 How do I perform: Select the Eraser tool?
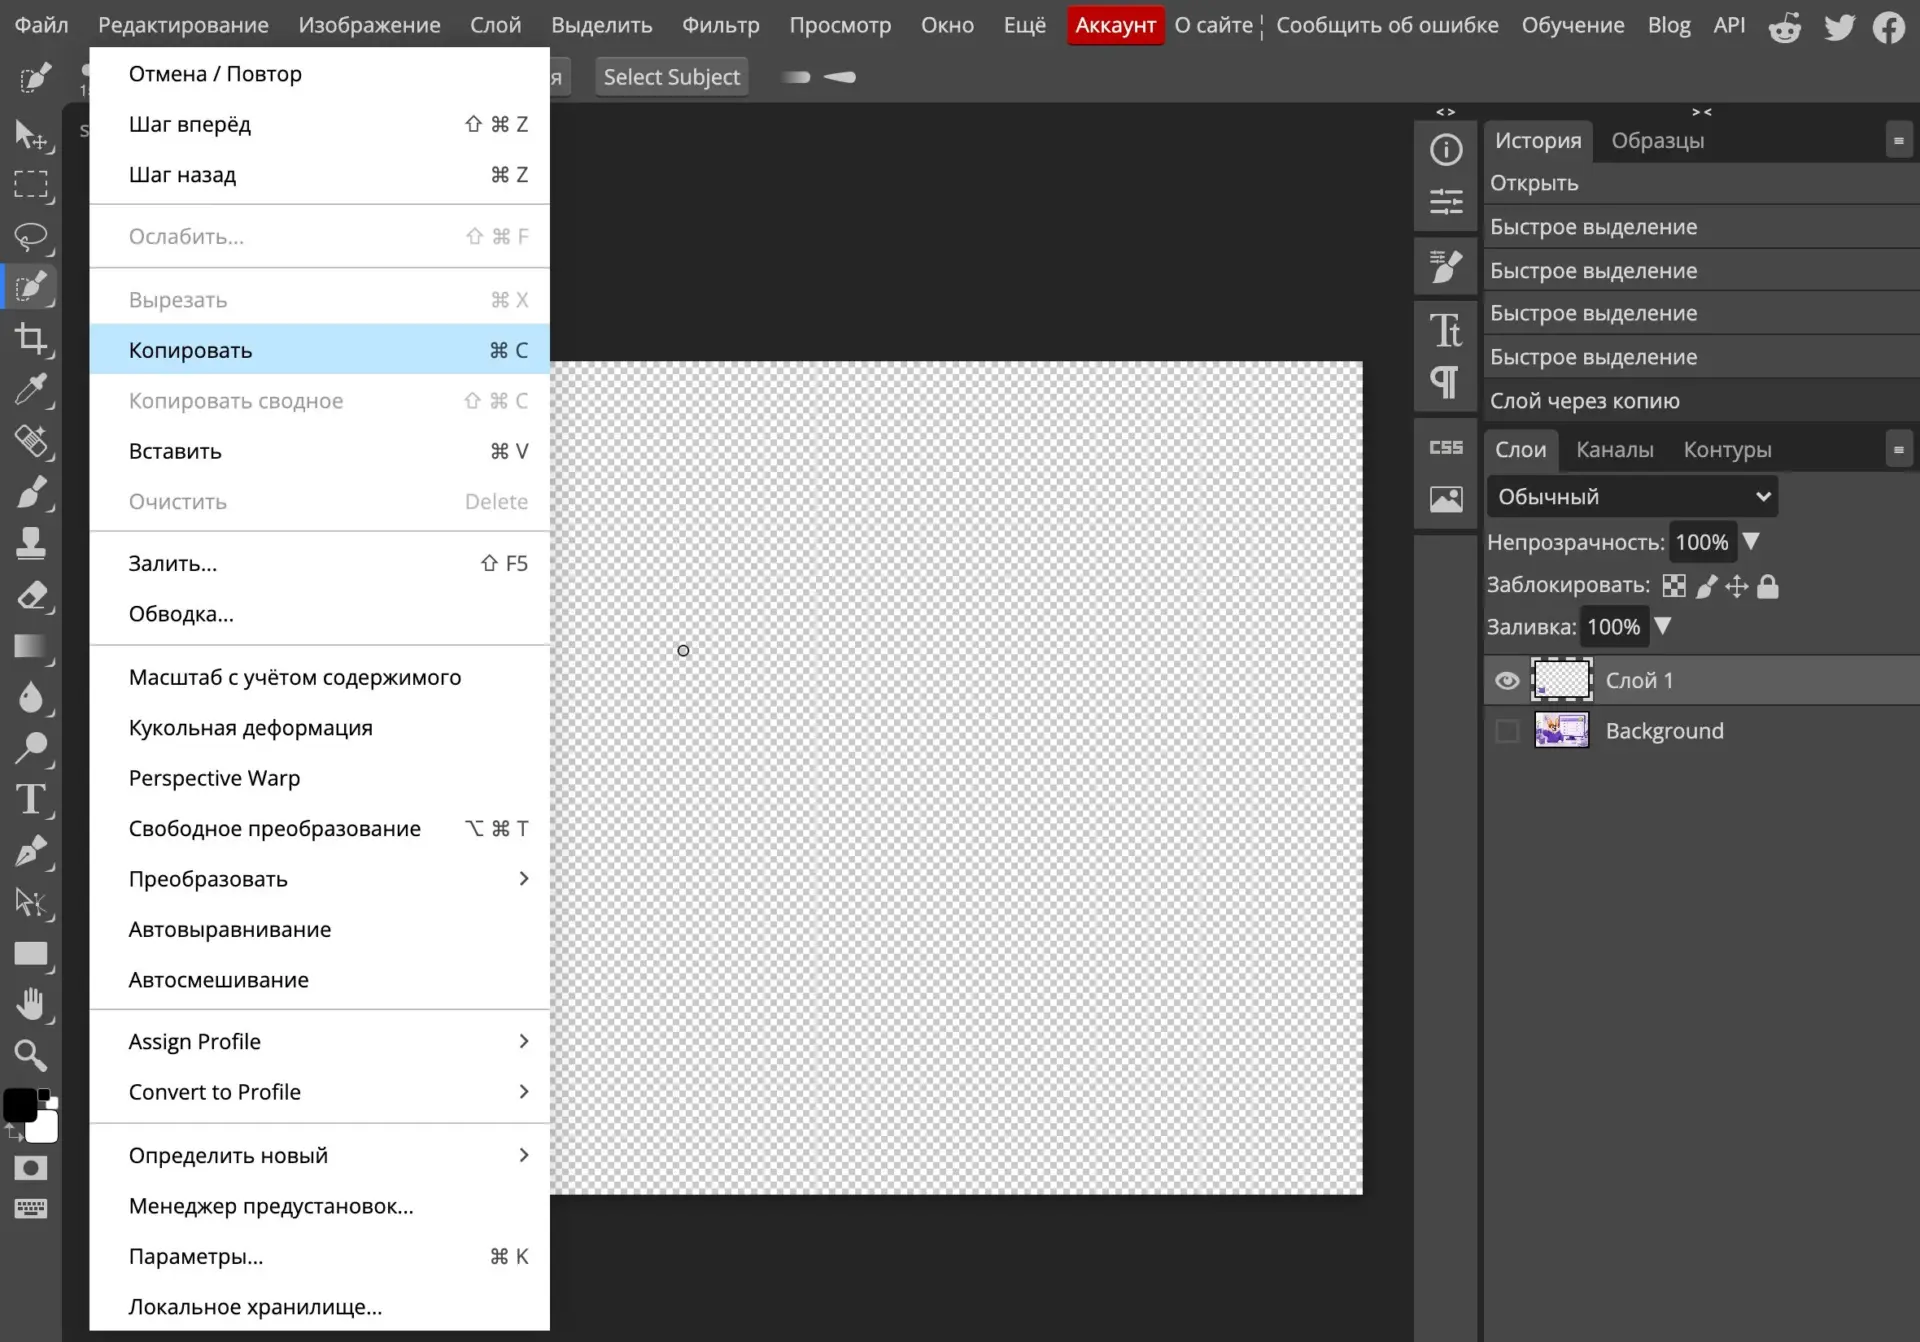pyautogui.click(x=31, y=596)
